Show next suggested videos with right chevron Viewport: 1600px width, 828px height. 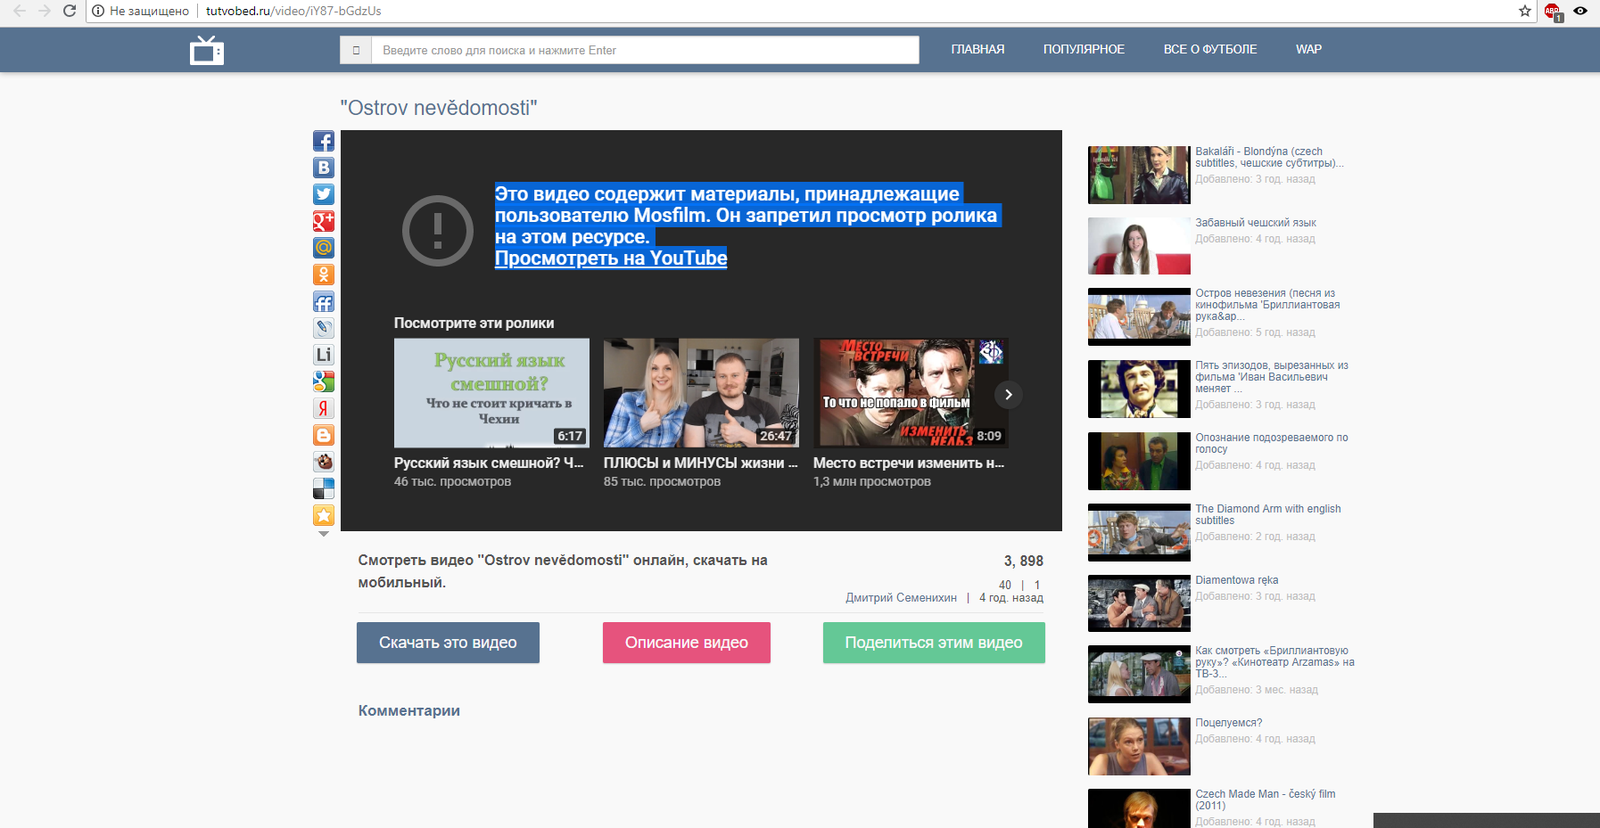(x=1008, y=394)
